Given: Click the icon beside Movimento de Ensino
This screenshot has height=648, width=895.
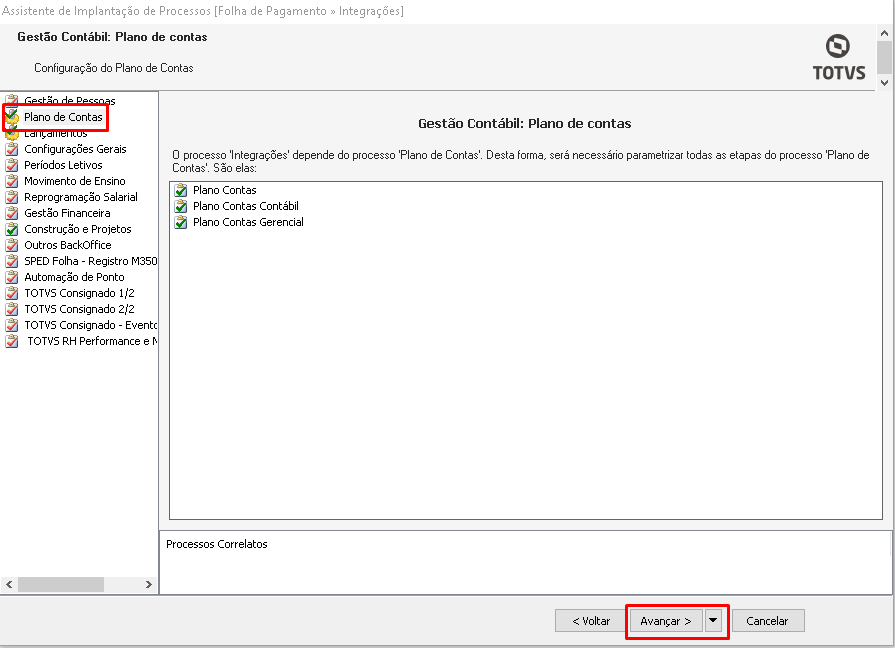Looking at the screenshot, I should click(11, 181).
